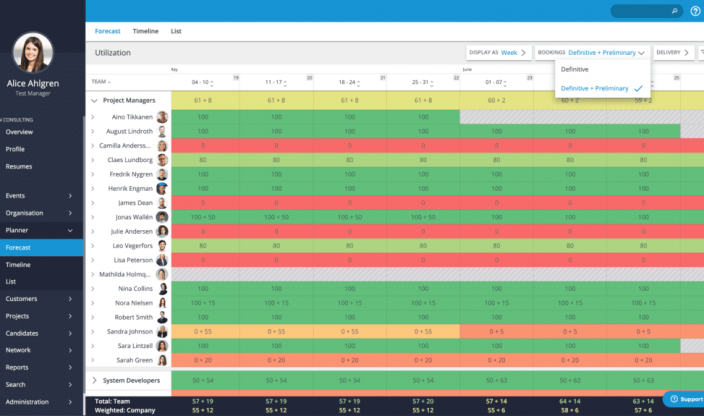Click Jonas Wallén's avatar picture
This screenshot has width=704, height=416.
(x=162, y=217)
